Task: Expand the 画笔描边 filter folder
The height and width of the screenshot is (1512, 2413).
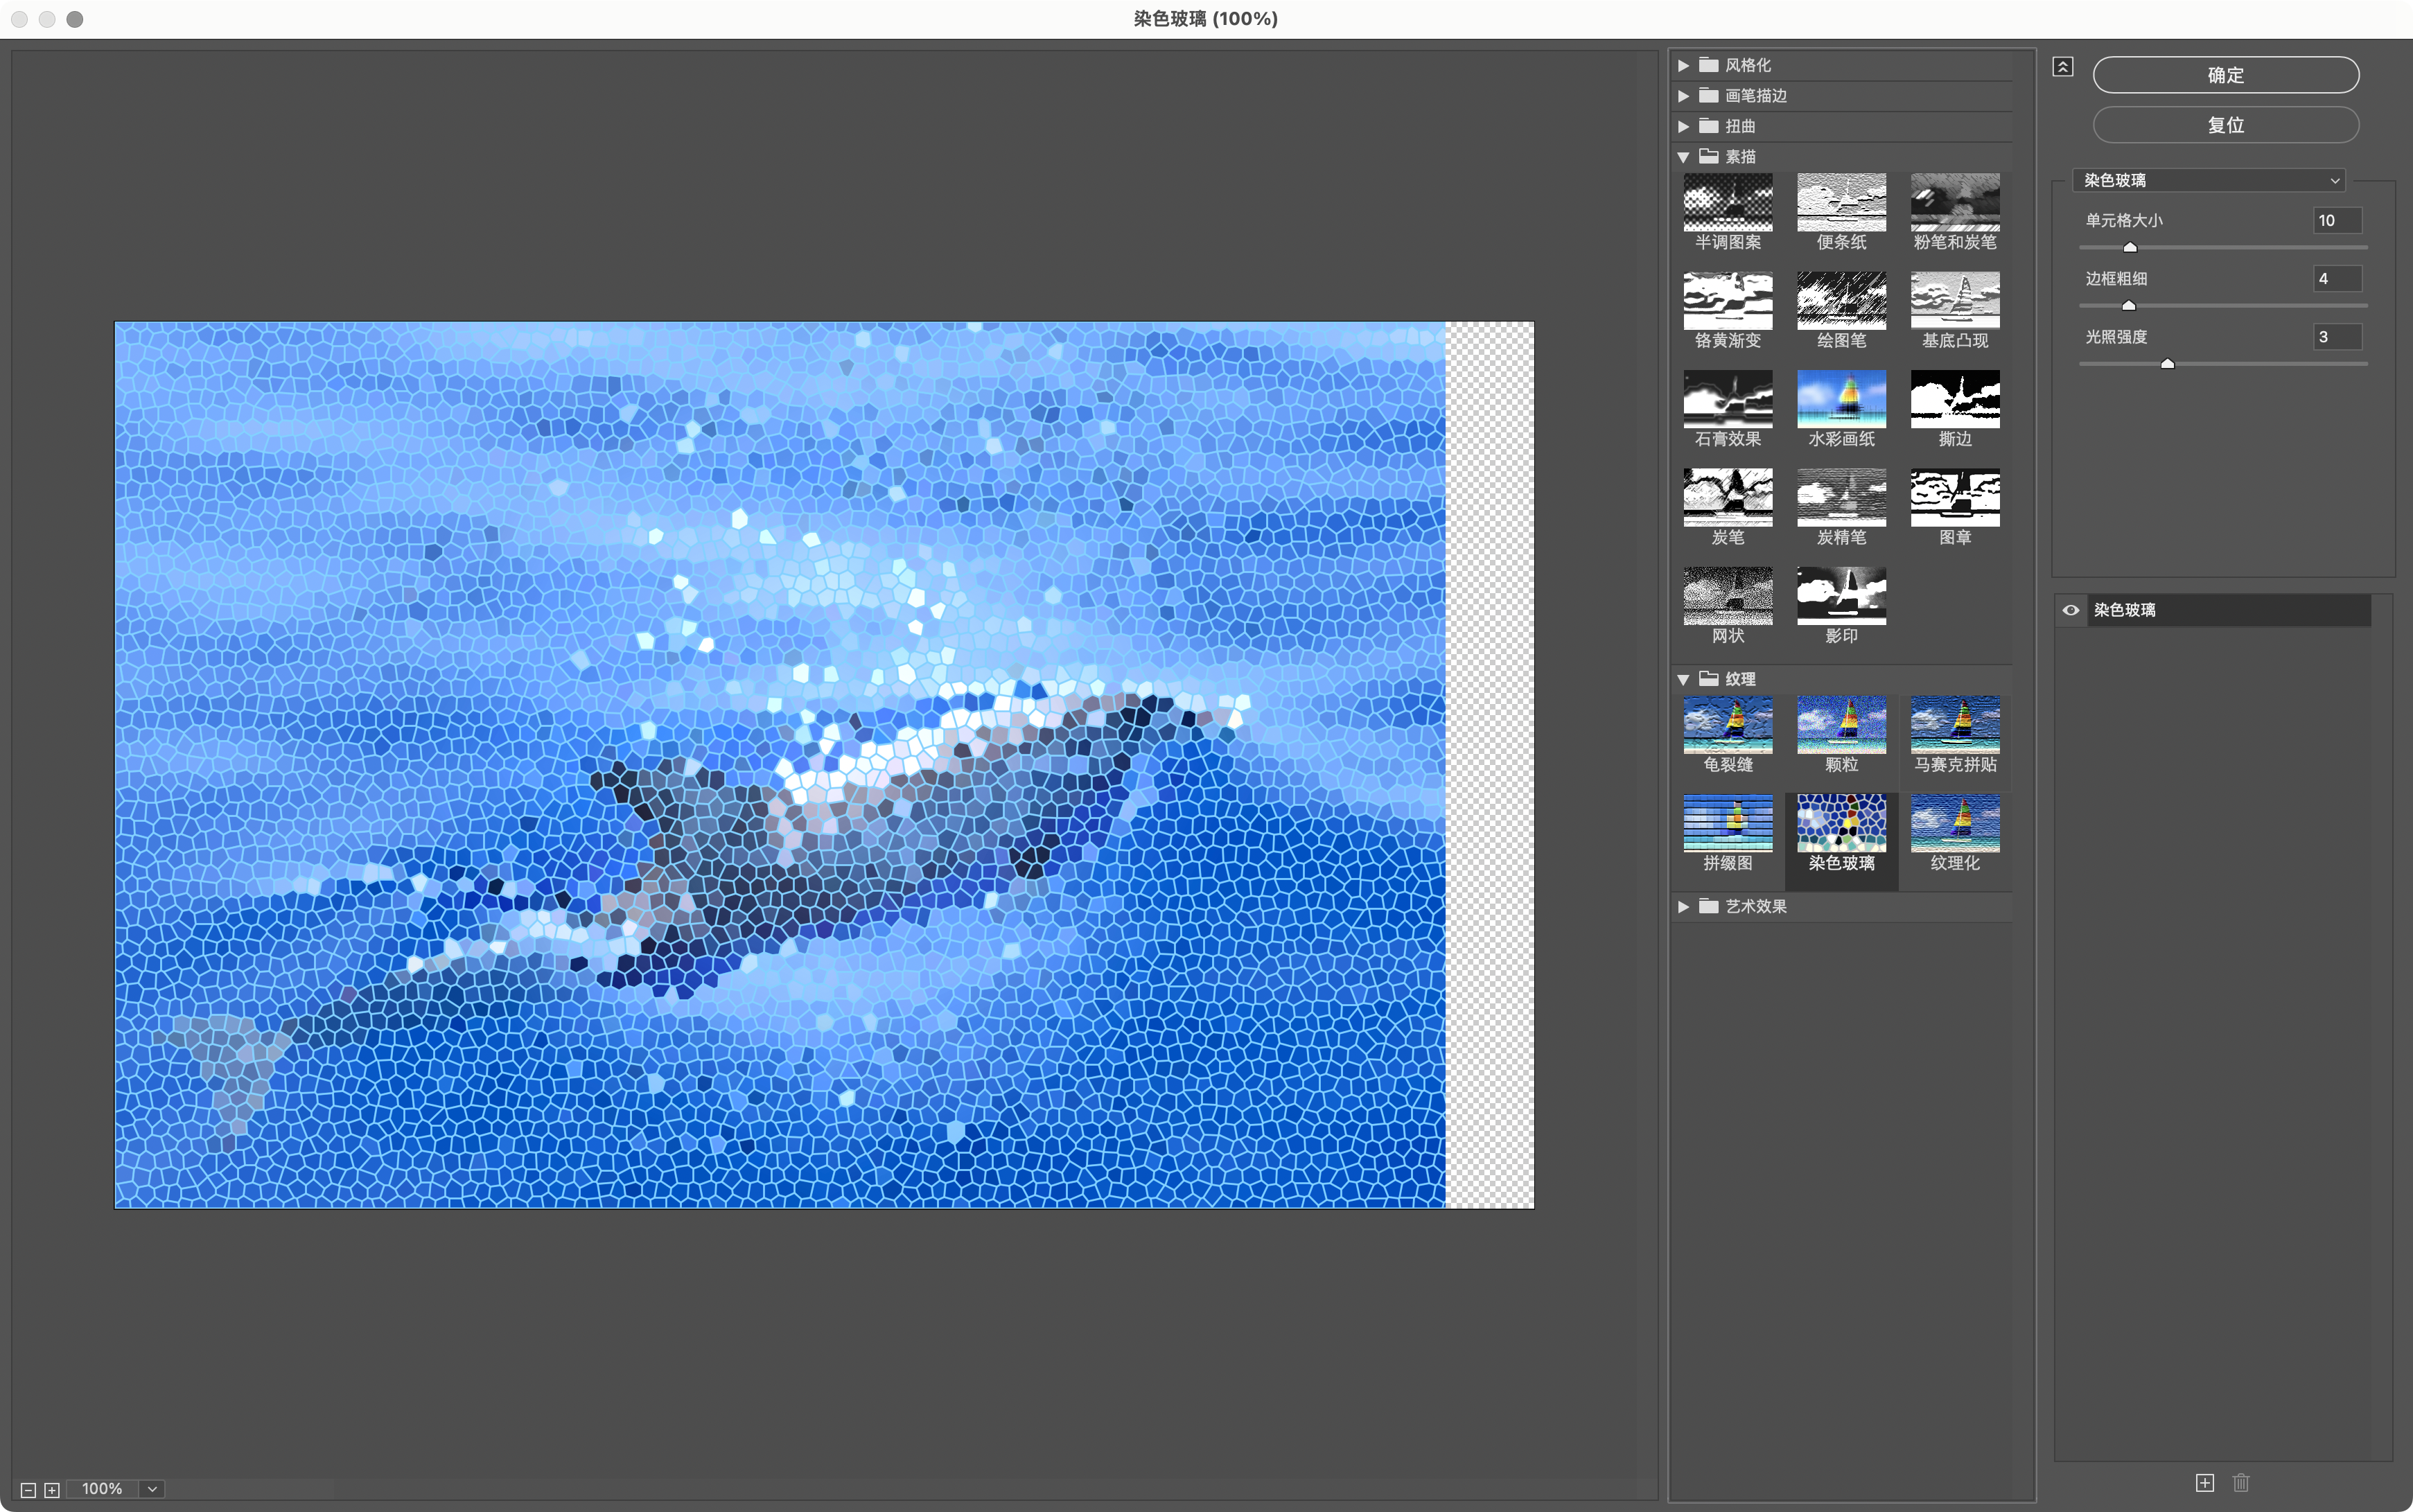Action: pyautogui.click(x=1683, y=96)
